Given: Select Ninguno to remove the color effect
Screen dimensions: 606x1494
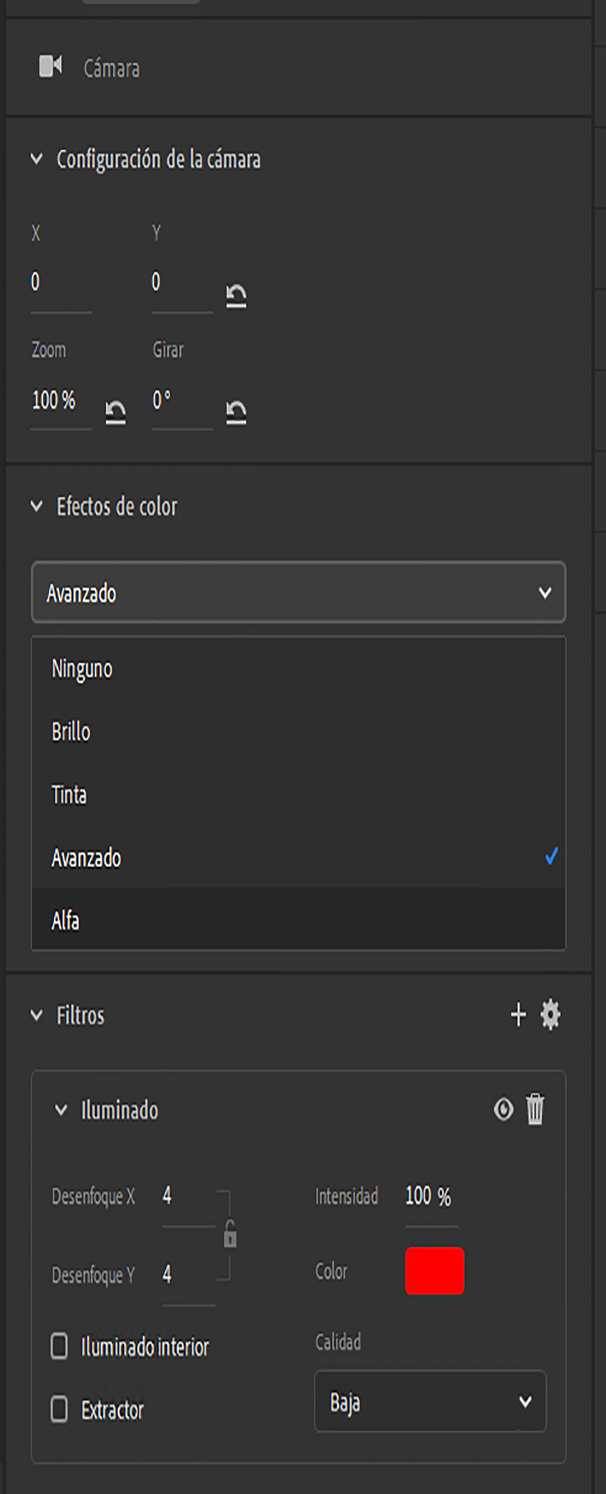Looking at the screenshot, I should [x=80, y=669].
